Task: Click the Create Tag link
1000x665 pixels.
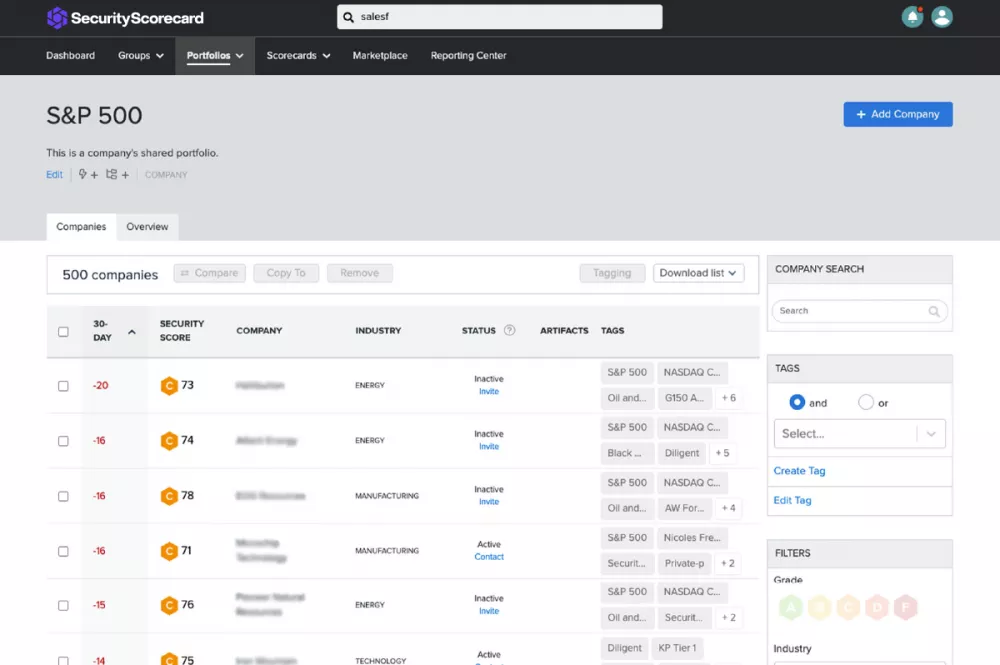Action: click(x=799, y=471)
